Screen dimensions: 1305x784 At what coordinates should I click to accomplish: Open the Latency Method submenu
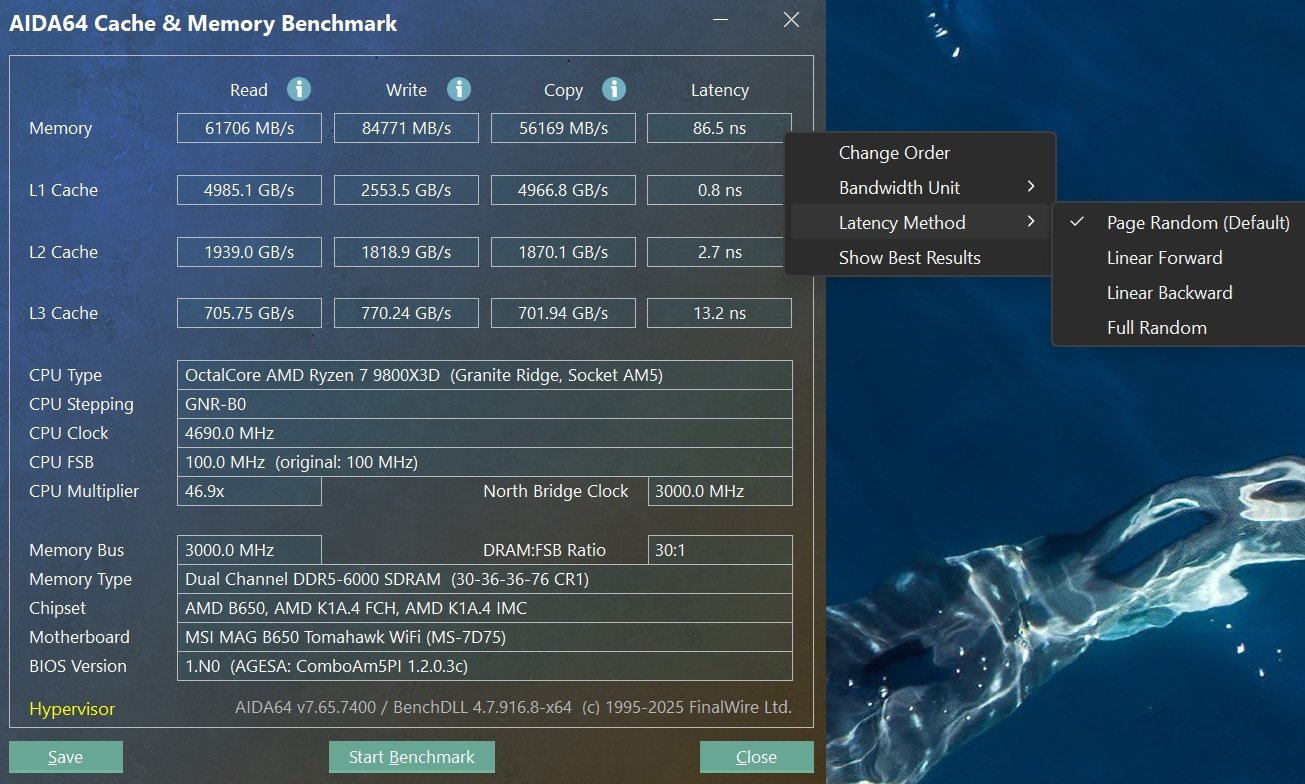[920, 223]
